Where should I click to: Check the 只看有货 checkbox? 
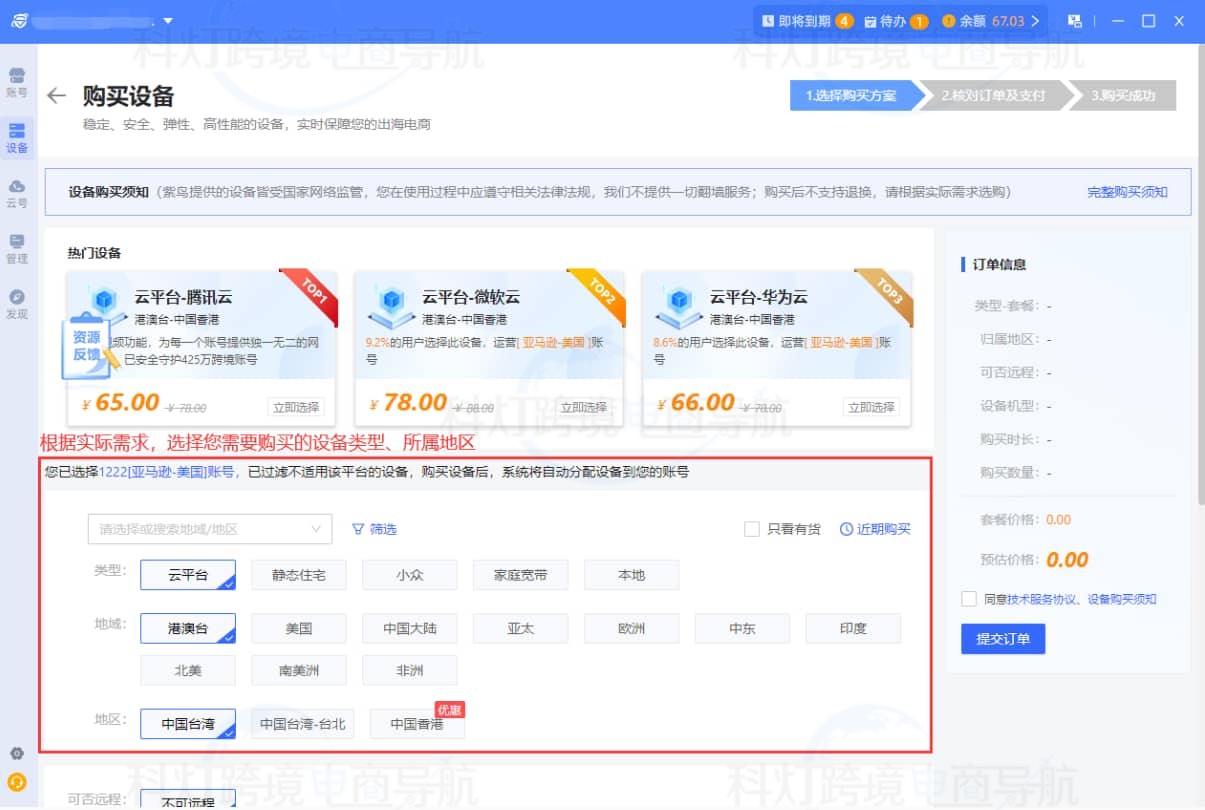(752, 529)
